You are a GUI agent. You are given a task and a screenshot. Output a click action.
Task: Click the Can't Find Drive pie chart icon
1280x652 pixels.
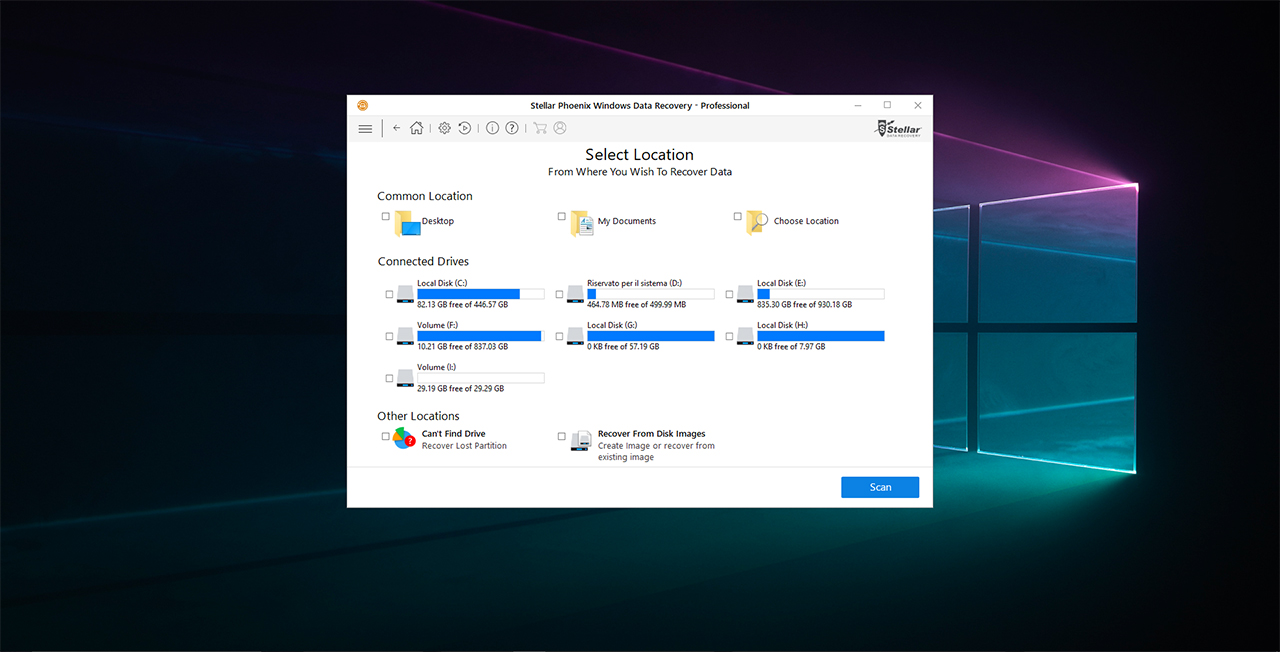point(404,438)
